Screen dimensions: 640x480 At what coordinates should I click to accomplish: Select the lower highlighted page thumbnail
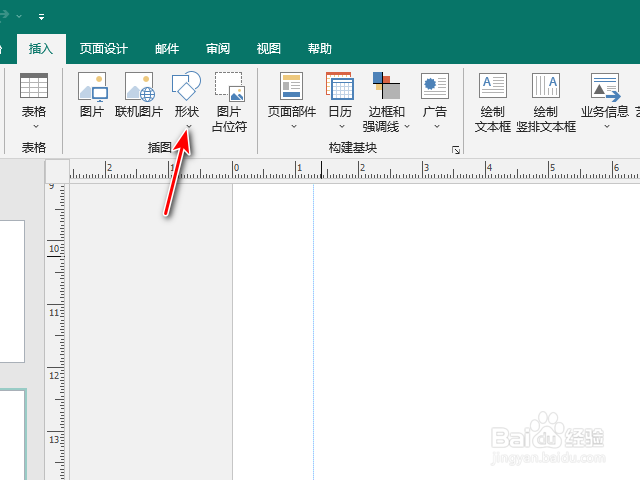[13, 434]
